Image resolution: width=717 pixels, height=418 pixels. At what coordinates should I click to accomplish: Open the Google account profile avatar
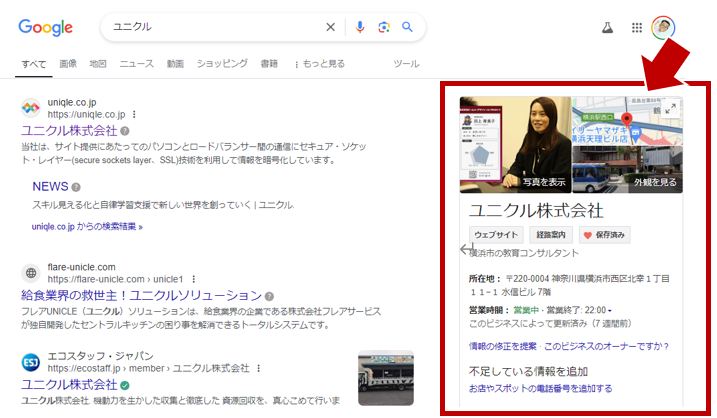click(663, 28)
